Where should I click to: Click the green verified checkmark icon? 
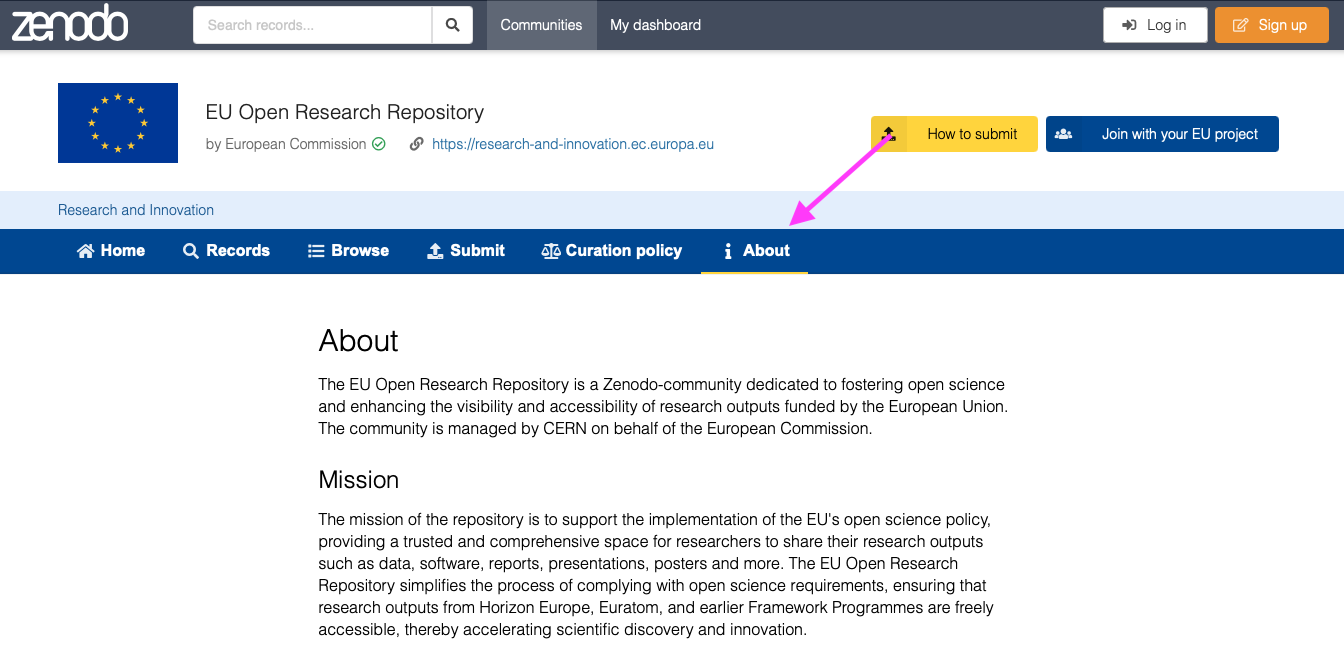pyautogui.click(x=379, y=144)
